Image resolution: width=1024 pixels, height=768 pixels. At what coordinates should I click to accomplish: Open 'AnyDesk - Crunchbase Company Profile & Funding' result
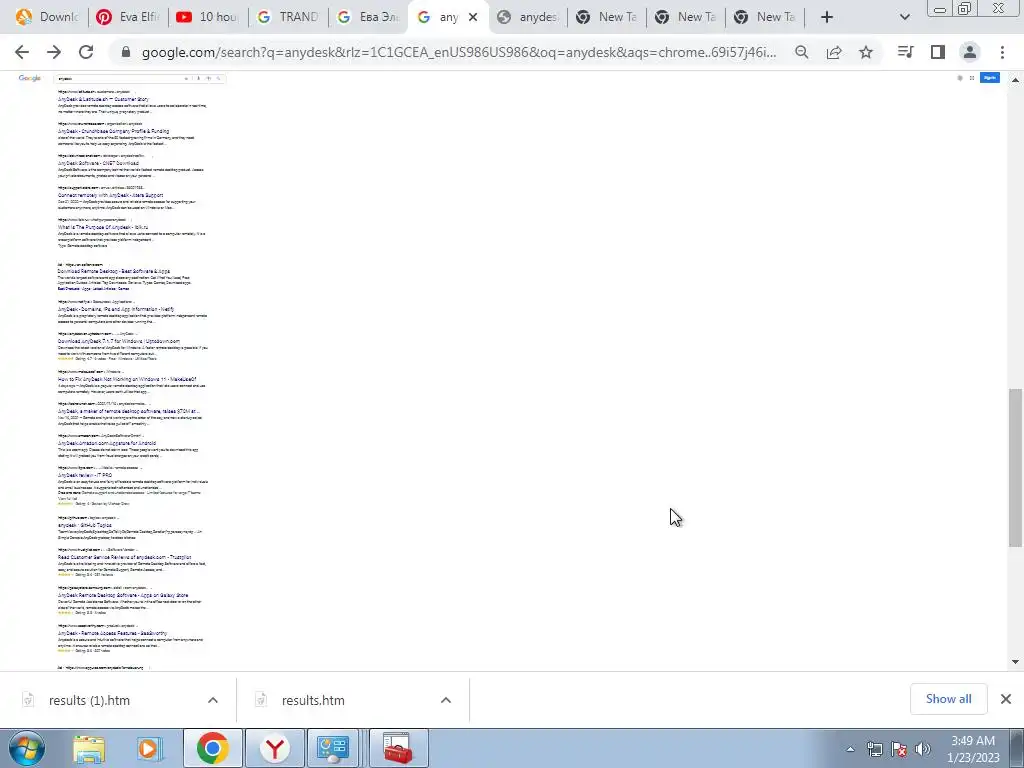click(x=114, y=131)
